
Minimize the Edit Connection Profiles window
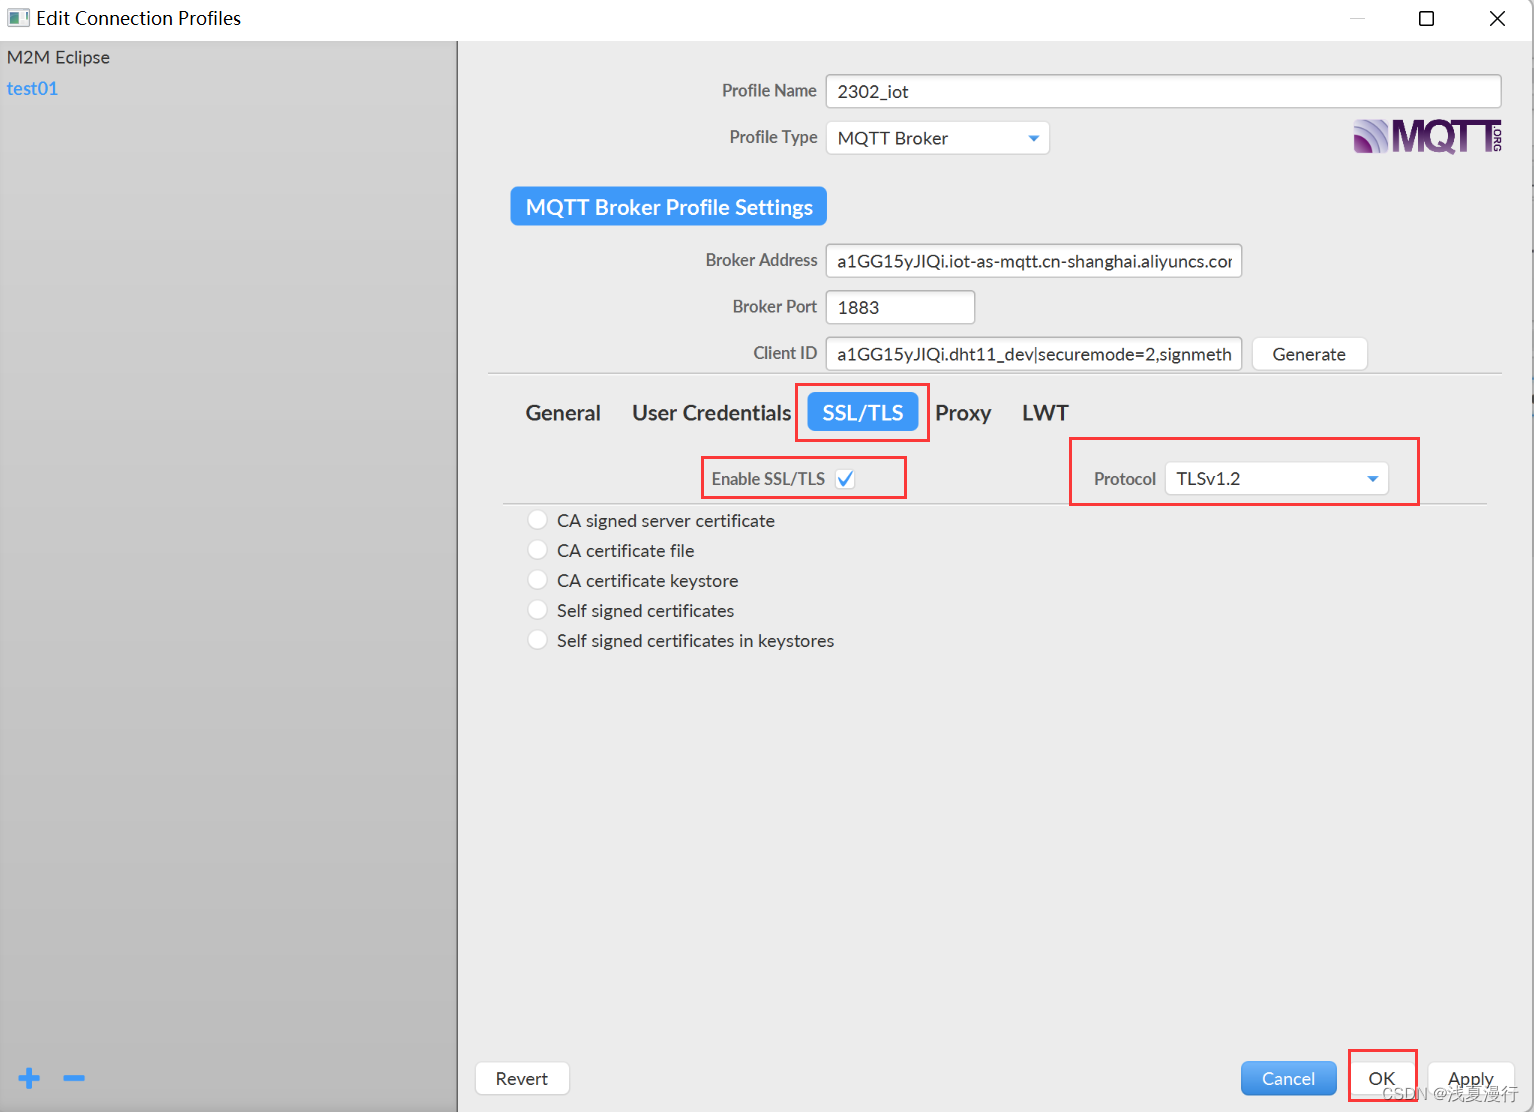1357,18
